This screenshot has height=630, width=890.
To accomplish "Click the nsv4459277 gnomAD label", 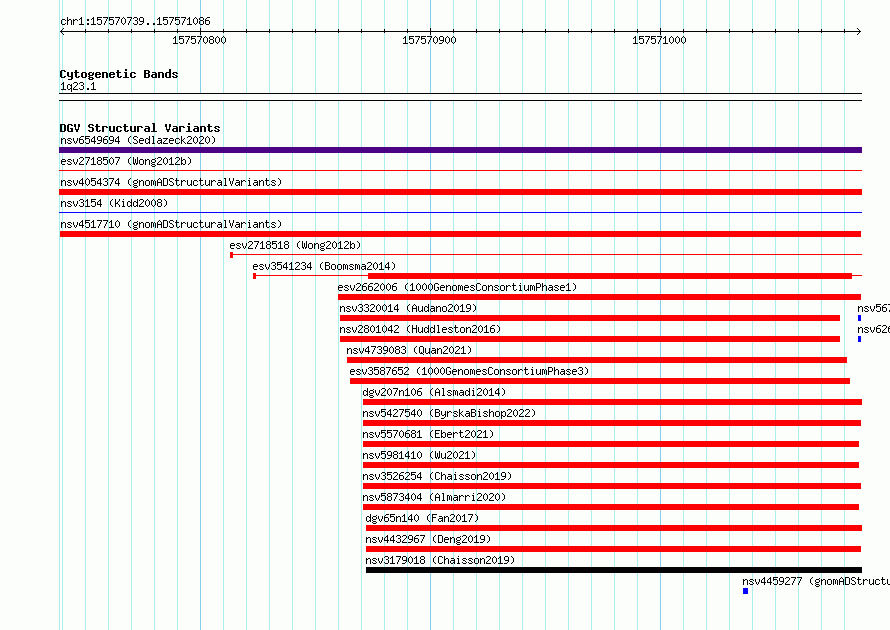I will (816, 581).
